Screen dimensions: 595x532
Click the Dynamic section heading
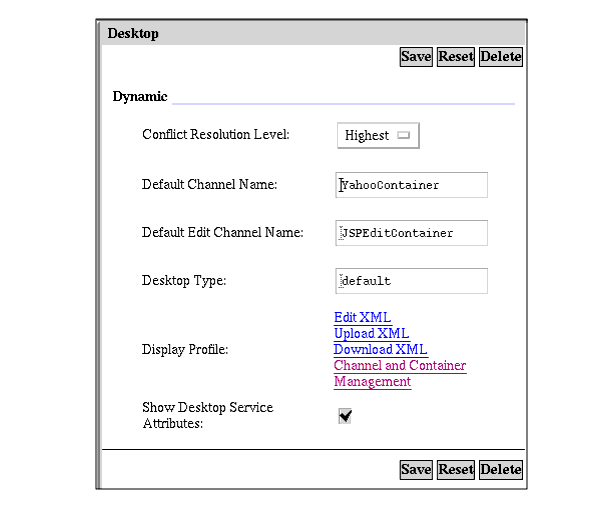click(140, 96)
